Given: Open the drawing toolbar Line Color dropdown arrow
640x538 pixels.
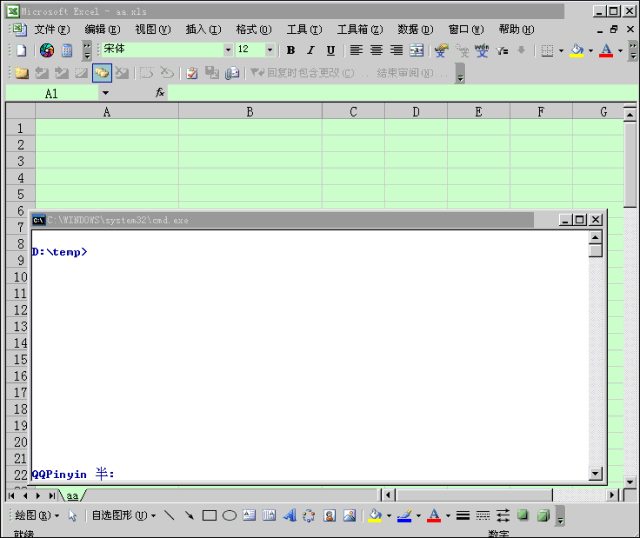Looking at the screenshot, I should click(x=418, y=516).
